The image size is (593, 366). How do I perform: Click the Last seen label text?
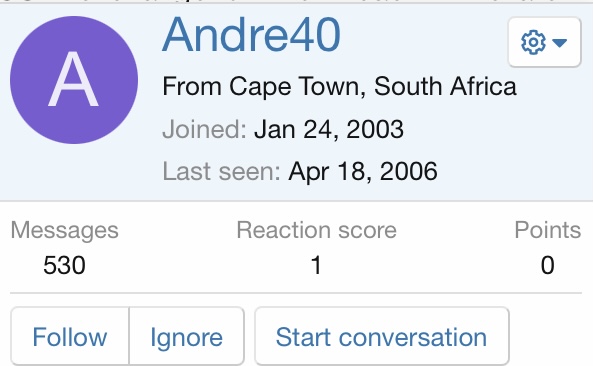(221, 171)
